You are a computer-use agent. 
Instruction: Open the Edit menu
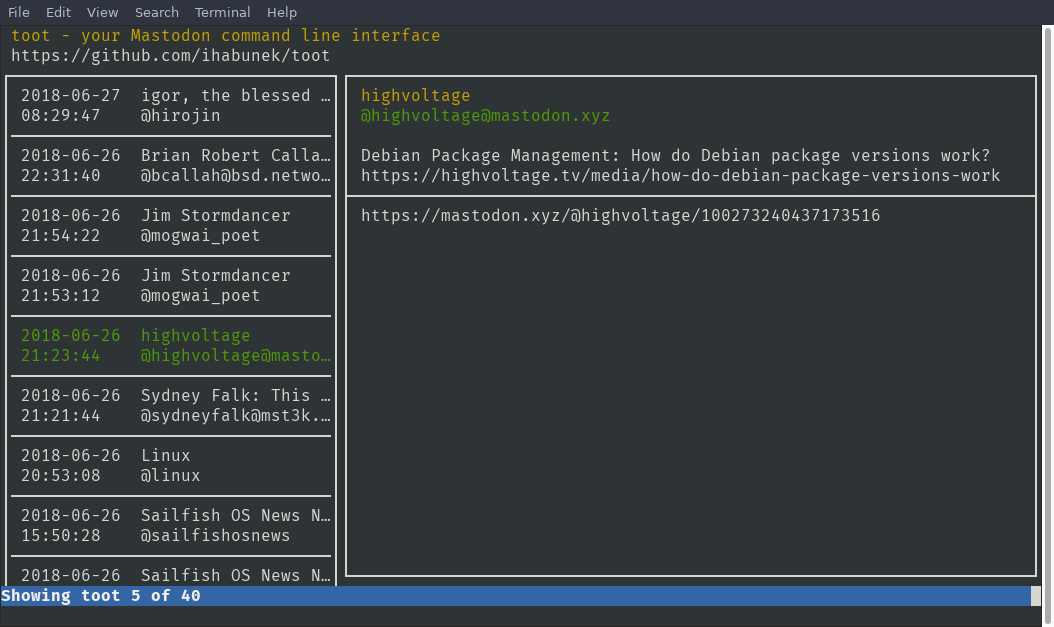click(x=58, y=12)
